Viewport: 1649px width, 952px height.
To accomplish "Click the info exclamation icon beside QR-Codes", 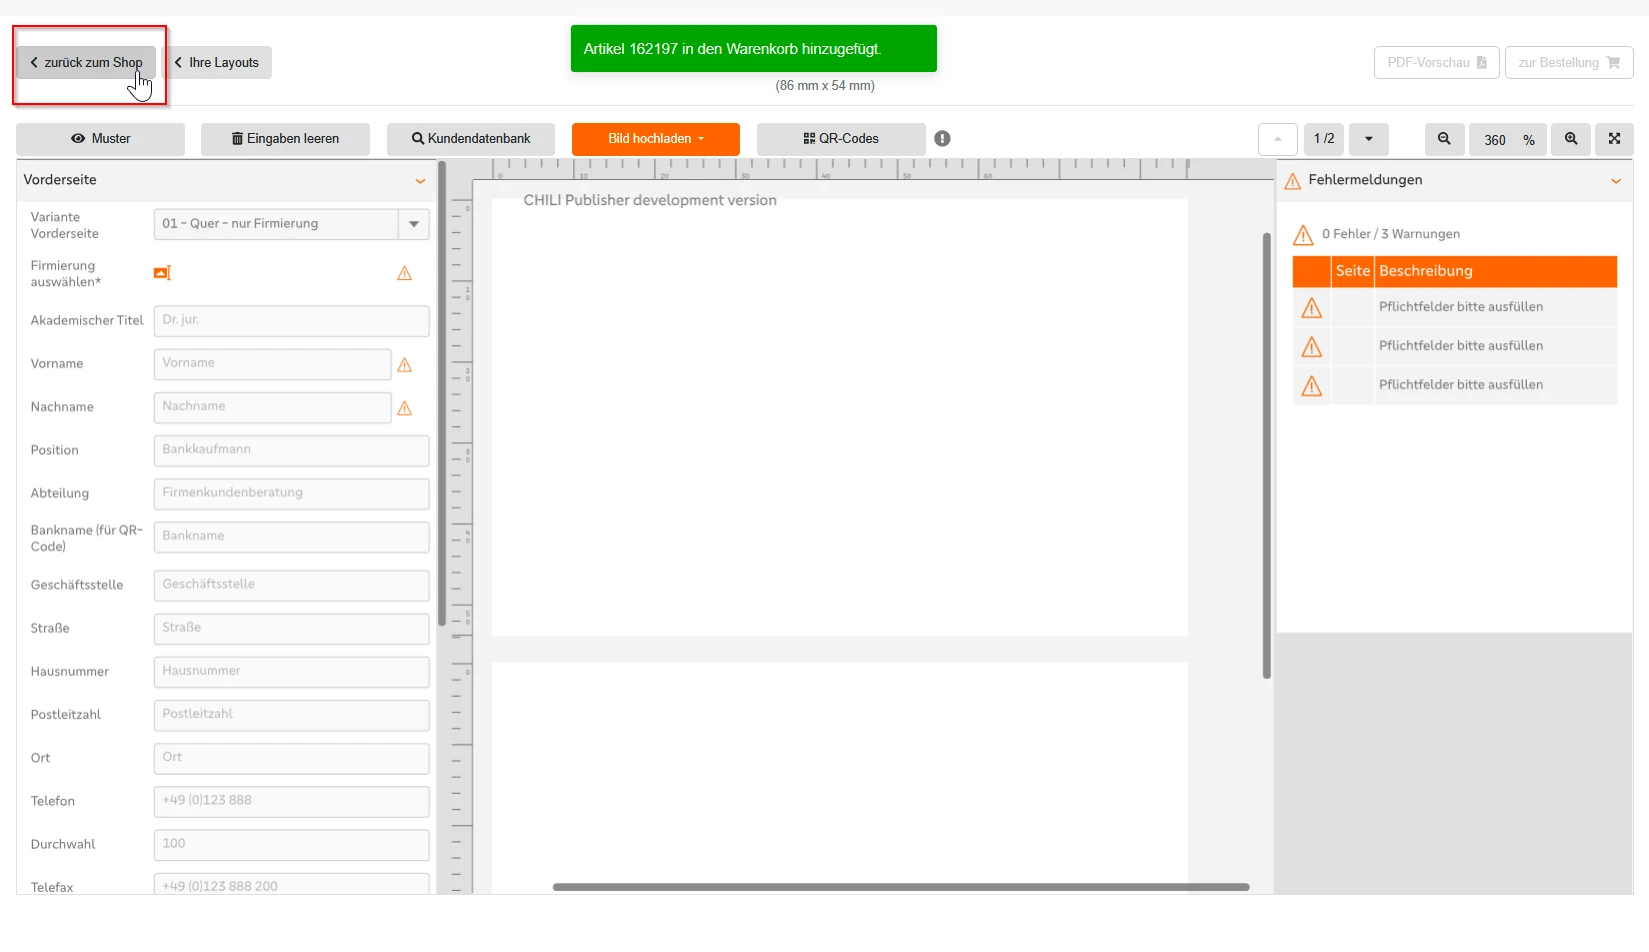I will point(942,139).
